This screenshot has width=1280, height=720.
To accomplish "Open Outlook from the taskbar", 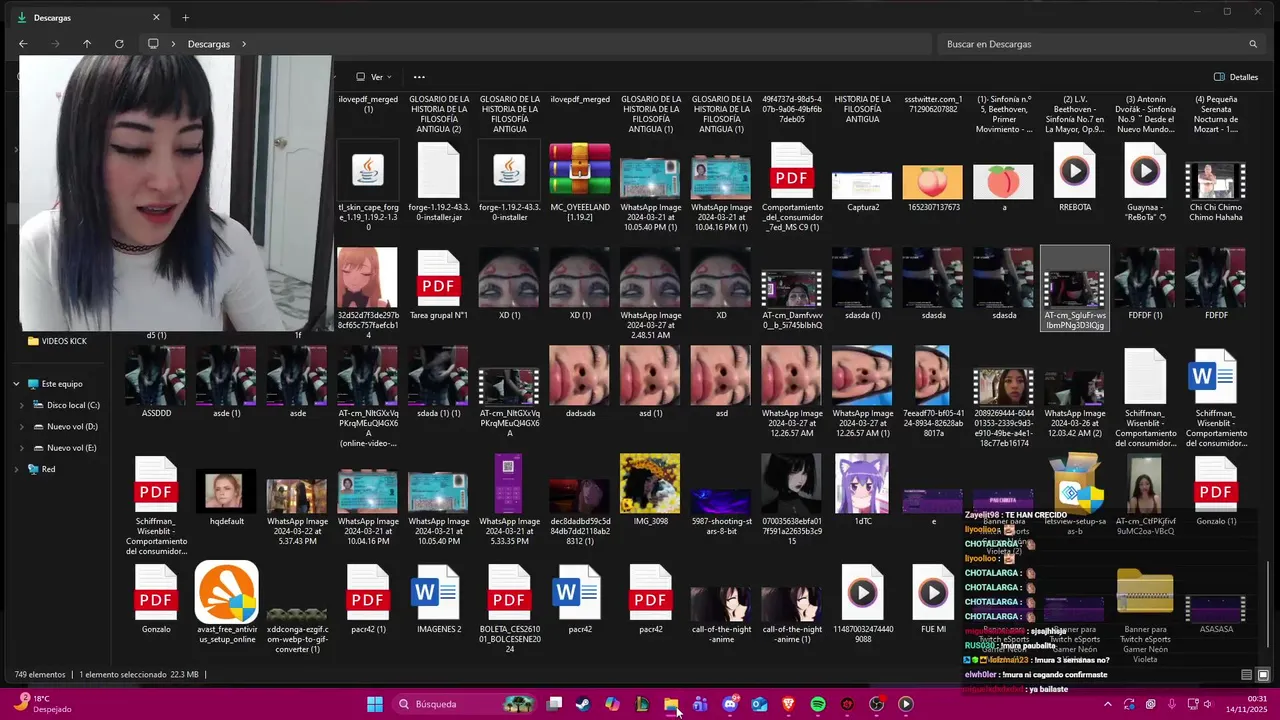I will (759, 704).
